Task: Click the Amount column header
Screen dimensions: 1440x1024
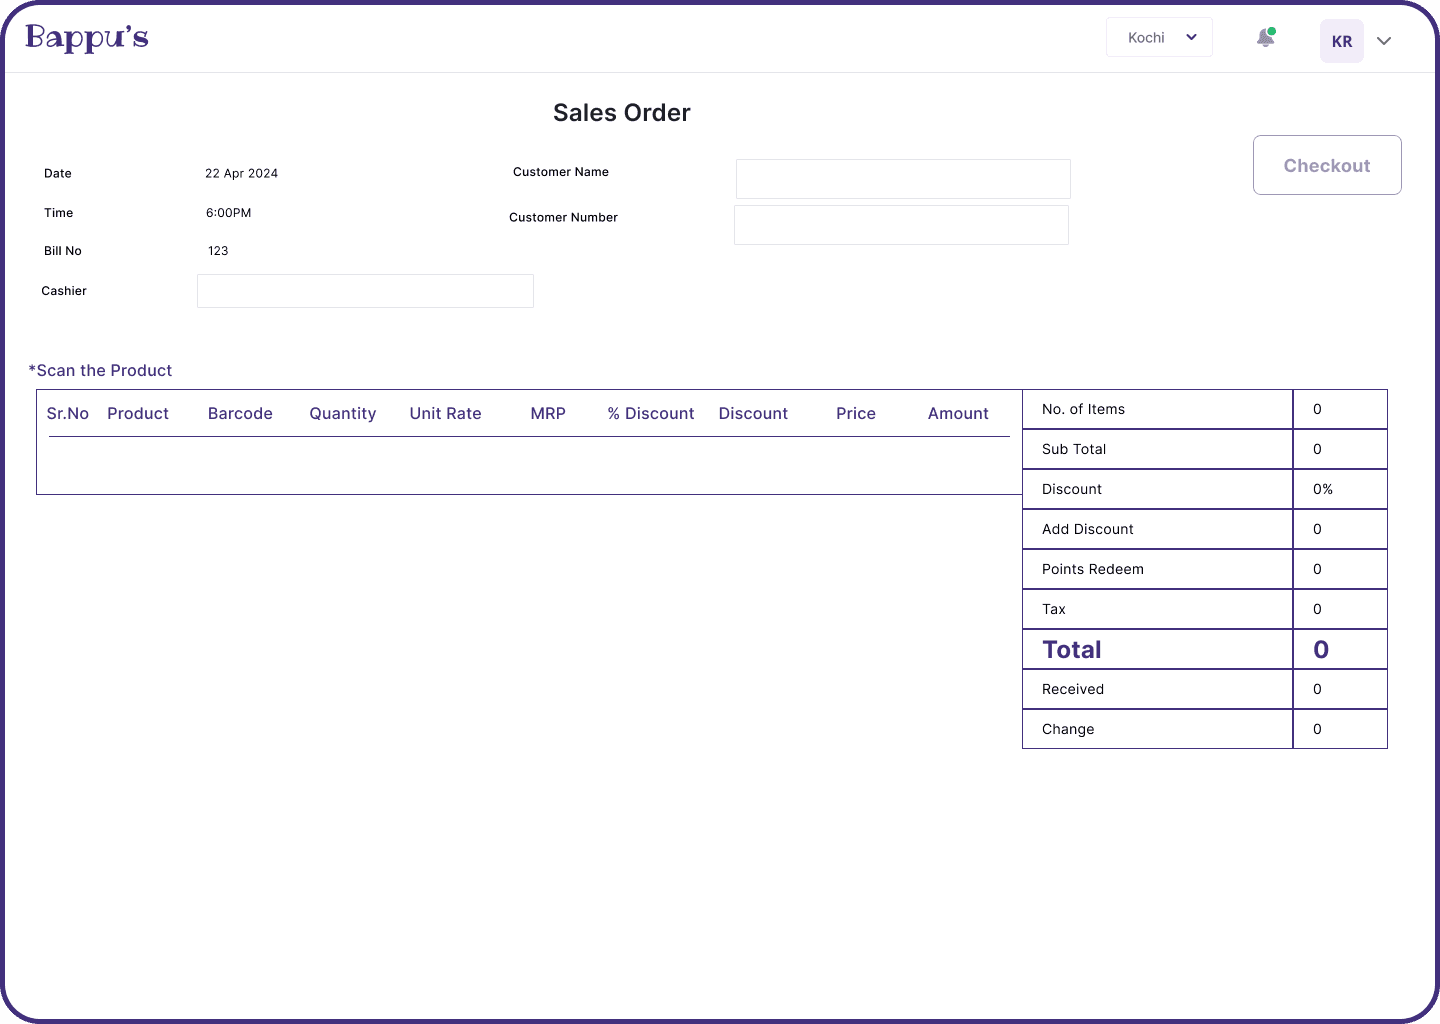Action: pyautogui.click(x=958, y=413)
